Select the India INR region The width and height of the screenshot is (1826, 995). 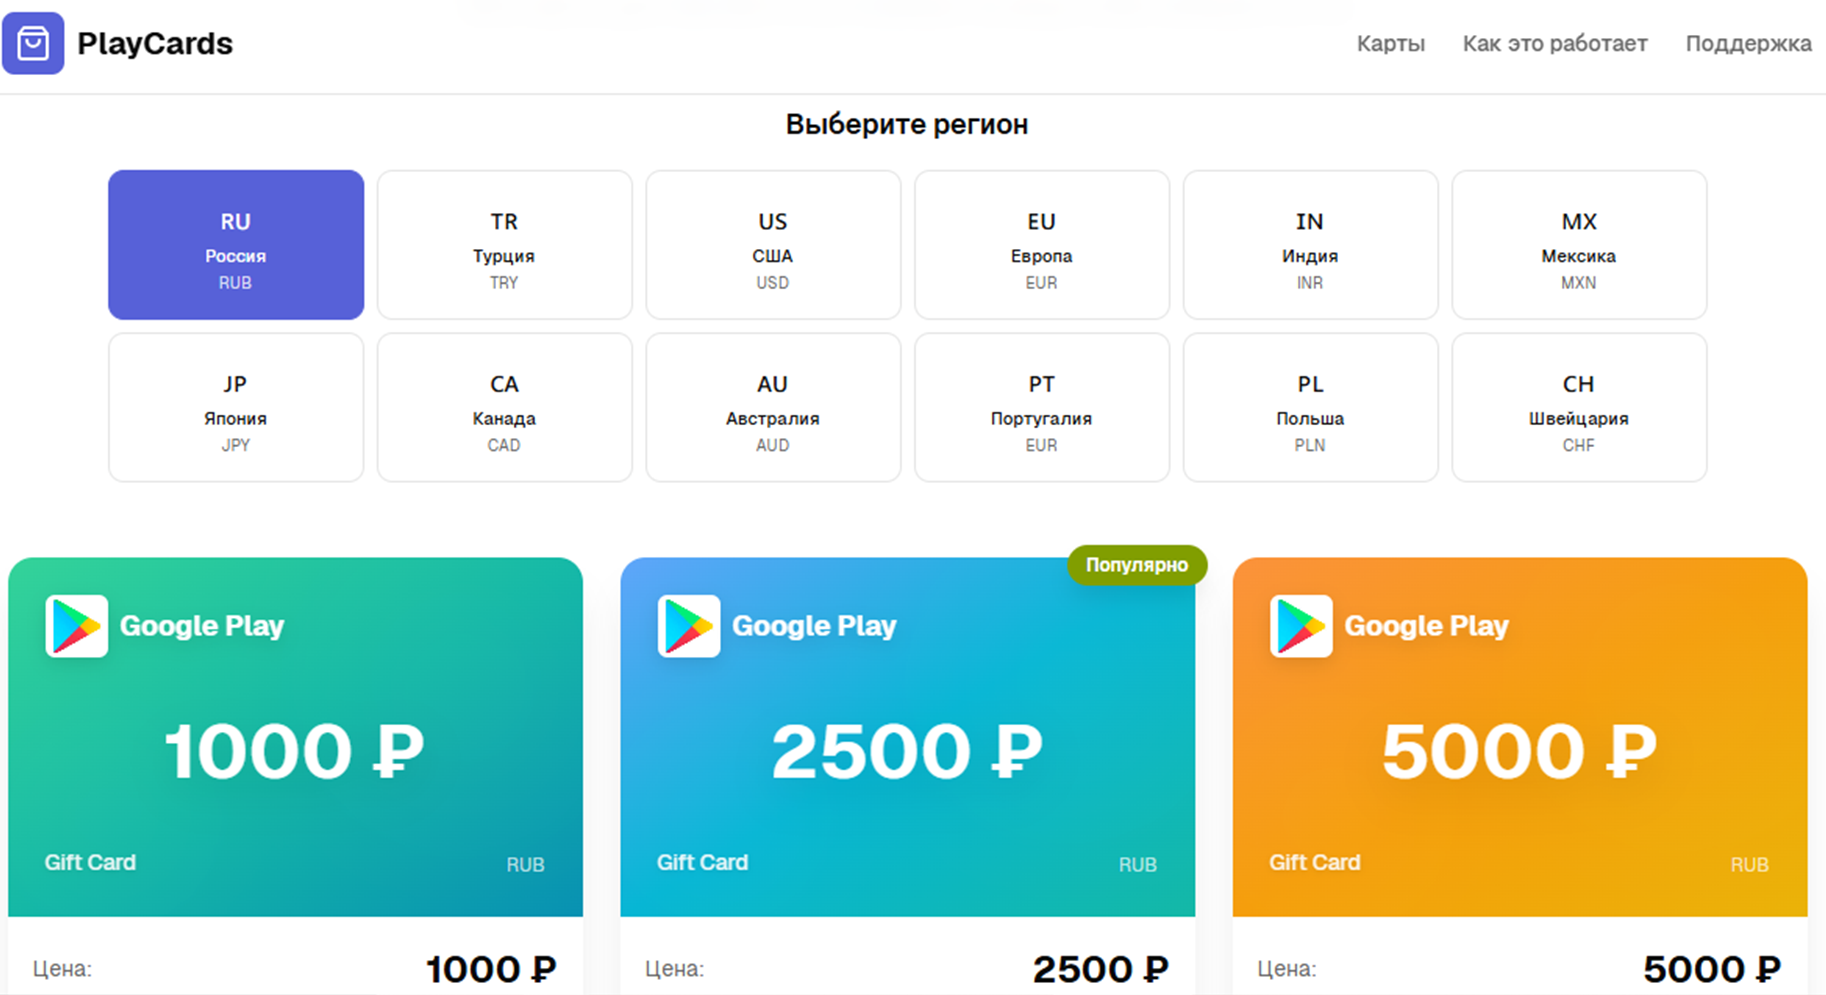click(1310, 245)
